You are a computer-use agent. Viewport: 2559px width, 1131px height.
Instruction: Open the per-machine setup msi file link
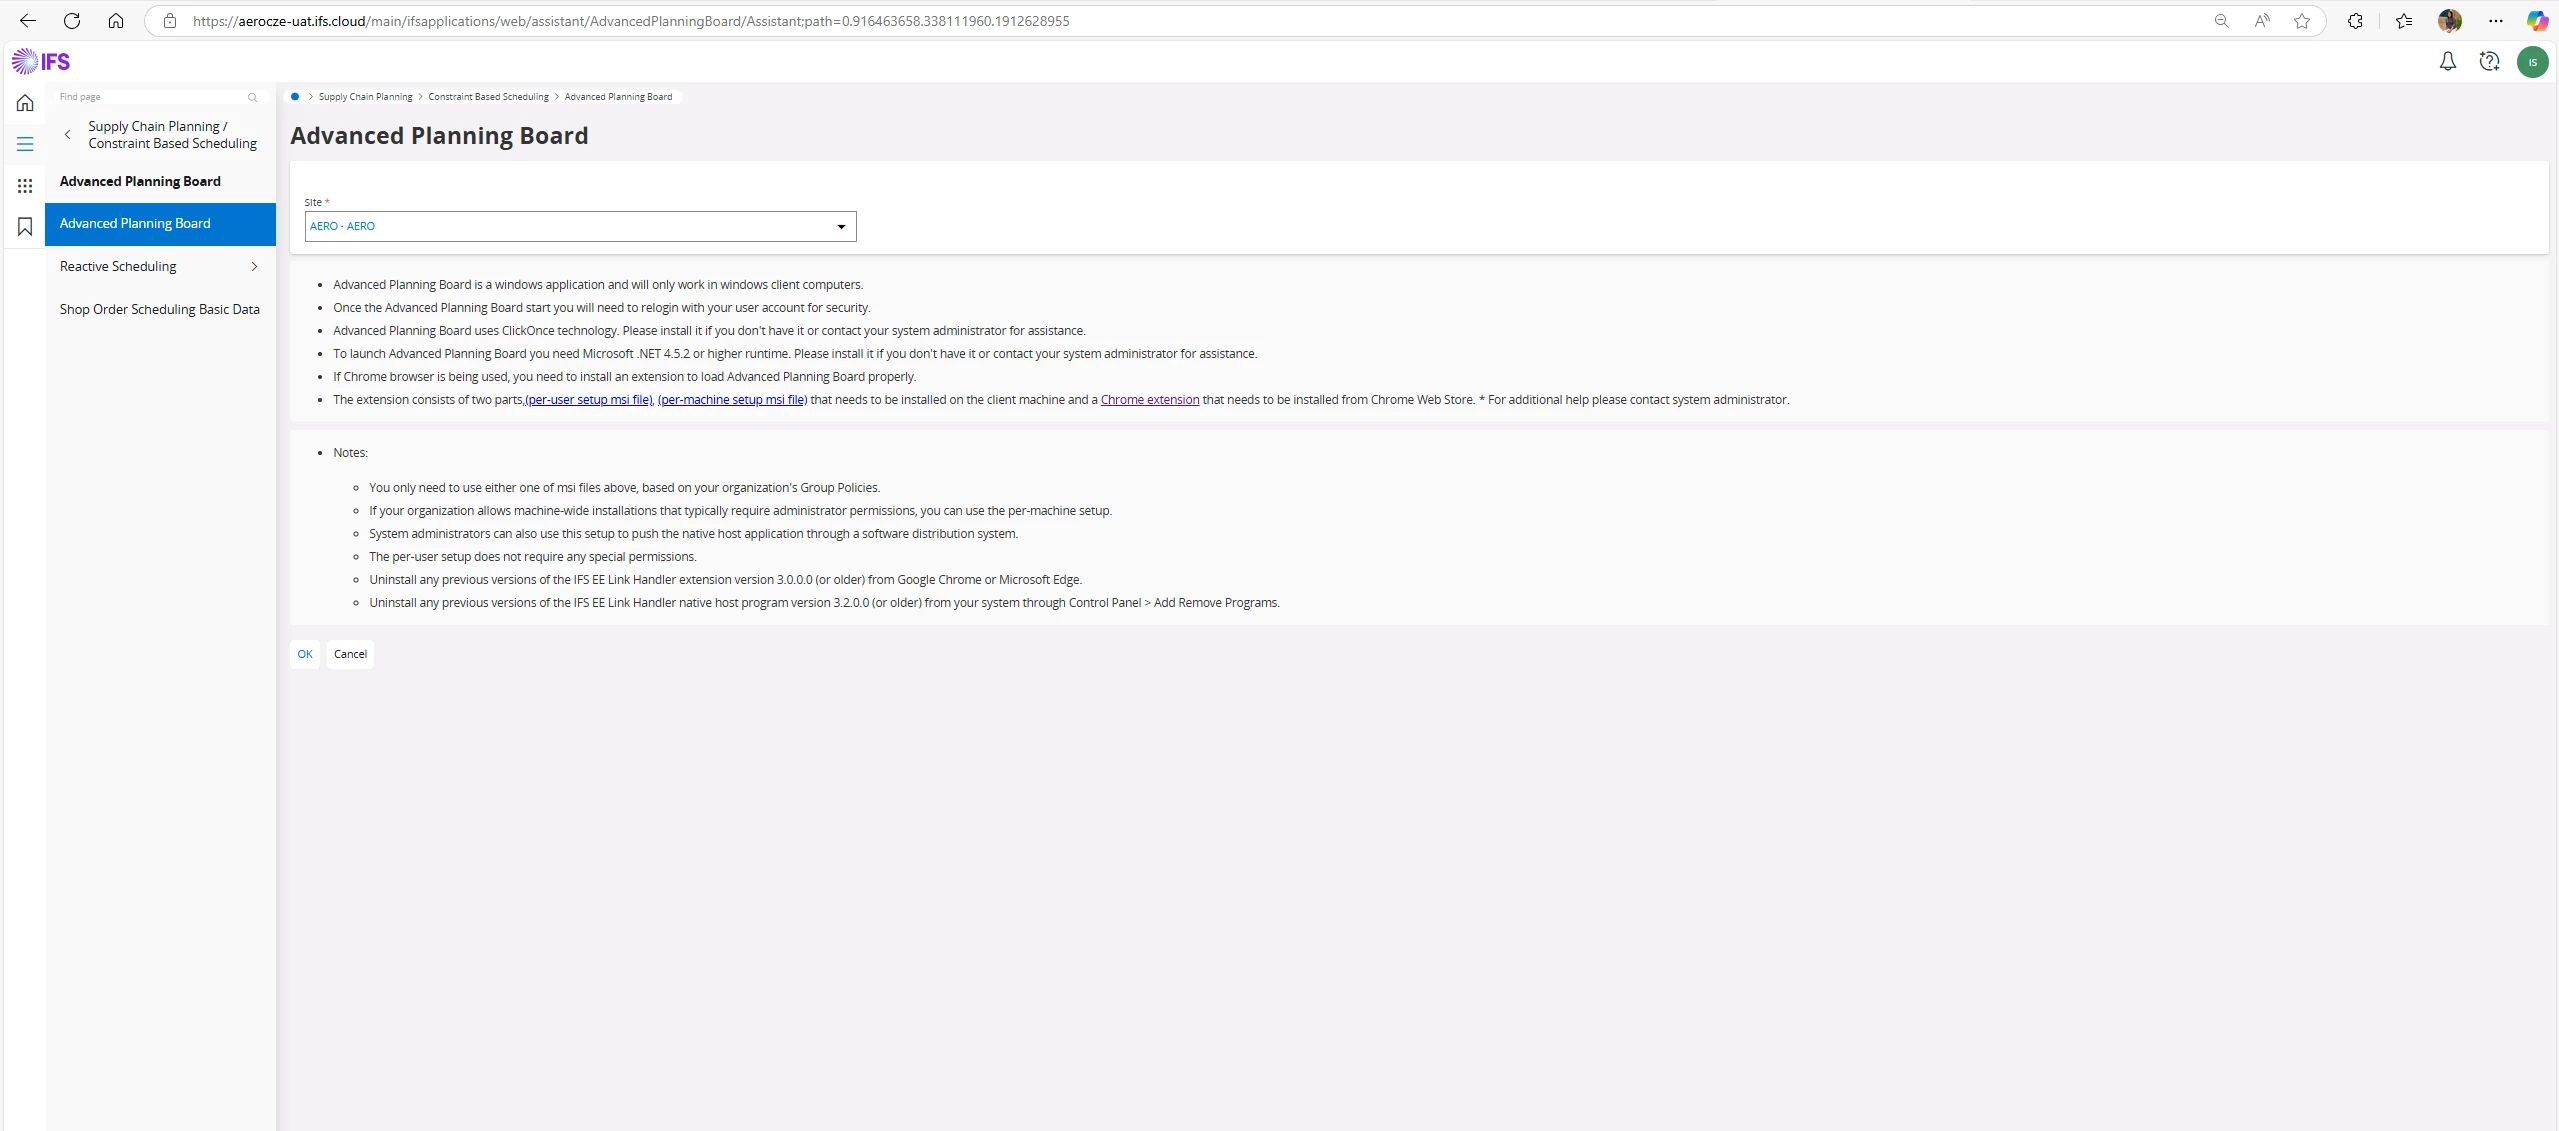coord(732,400)
